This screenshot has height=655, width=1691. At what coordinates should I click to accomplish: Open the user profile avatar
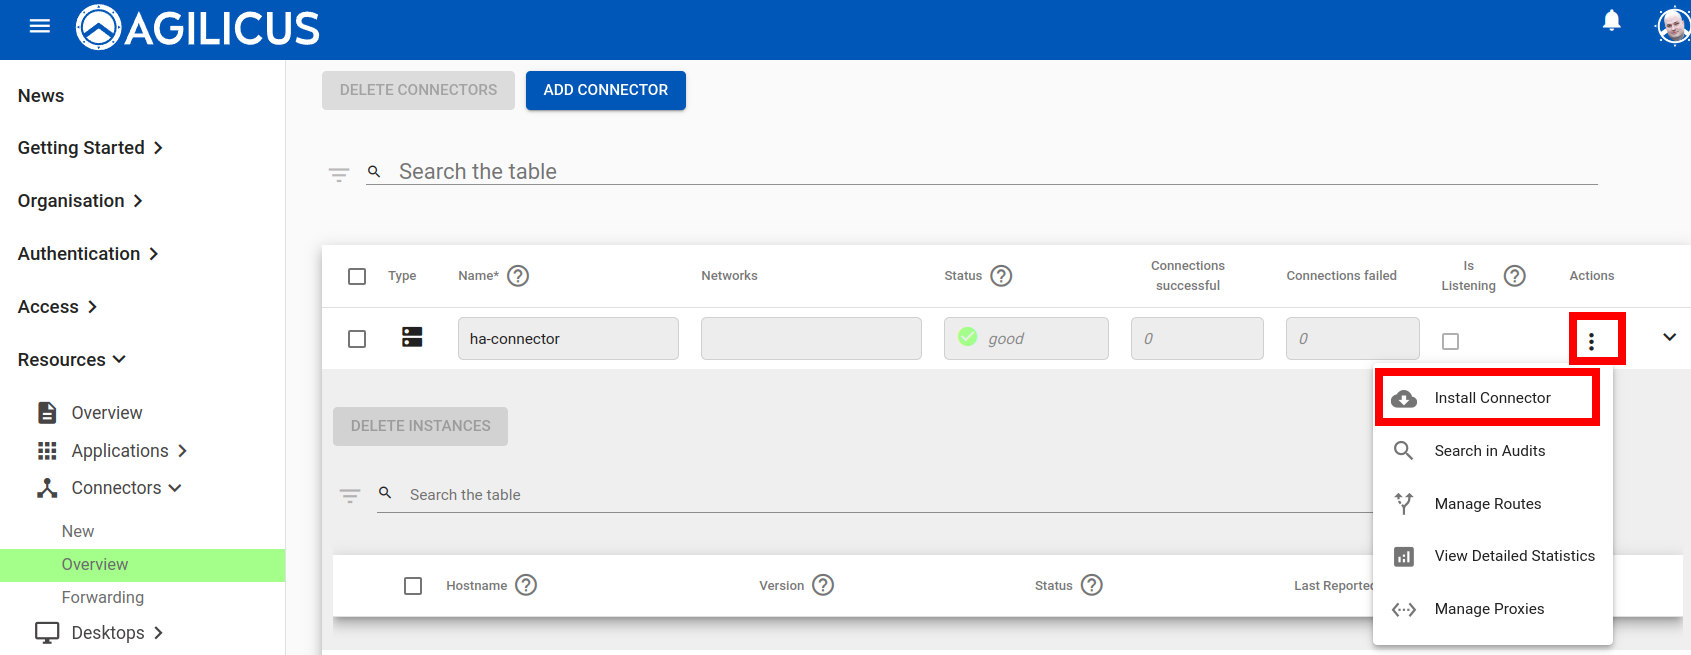click(x=1673, y=26)
